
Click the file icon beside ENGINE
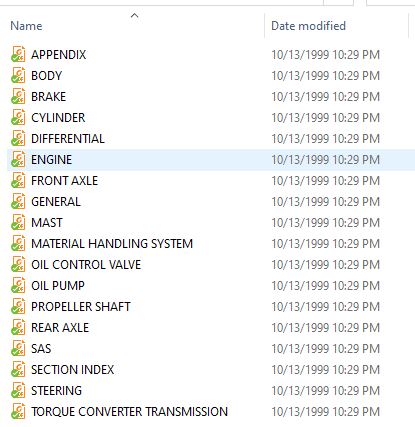point(18,159)
